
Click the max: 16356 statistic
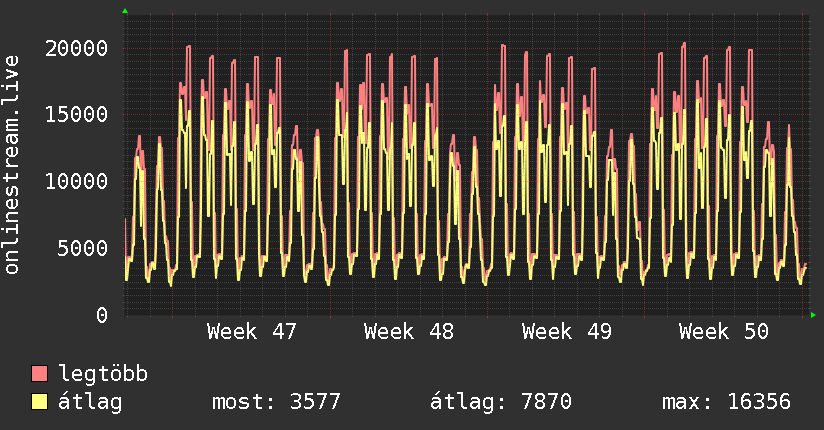tap(726, 402)
